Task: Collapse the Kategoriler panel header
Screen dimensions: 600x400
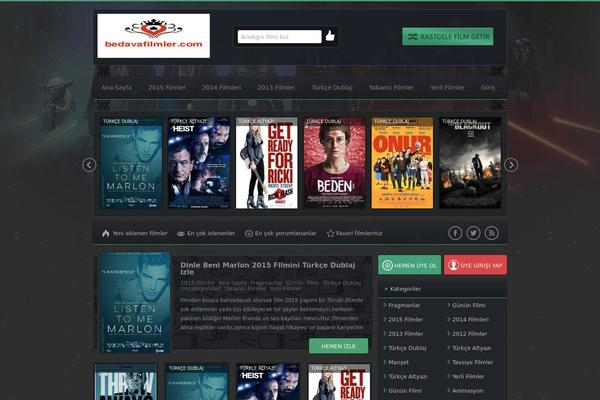Action: pyautogui.click(x=442, y=289)
